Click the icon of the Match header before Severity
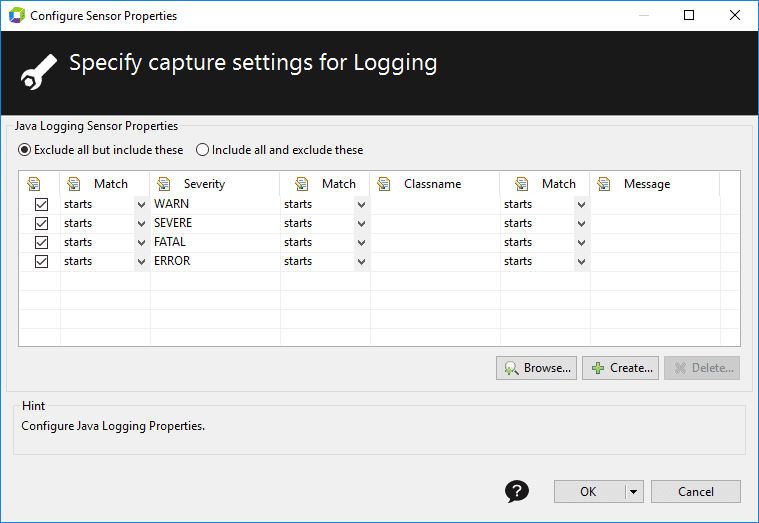759x523 pixels. tap(74, 184)
